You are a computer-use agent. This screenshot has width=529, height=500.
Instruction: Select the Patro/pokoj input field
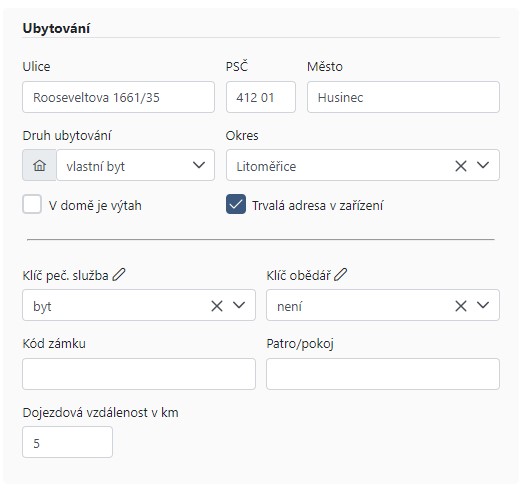tap(383, 374)
